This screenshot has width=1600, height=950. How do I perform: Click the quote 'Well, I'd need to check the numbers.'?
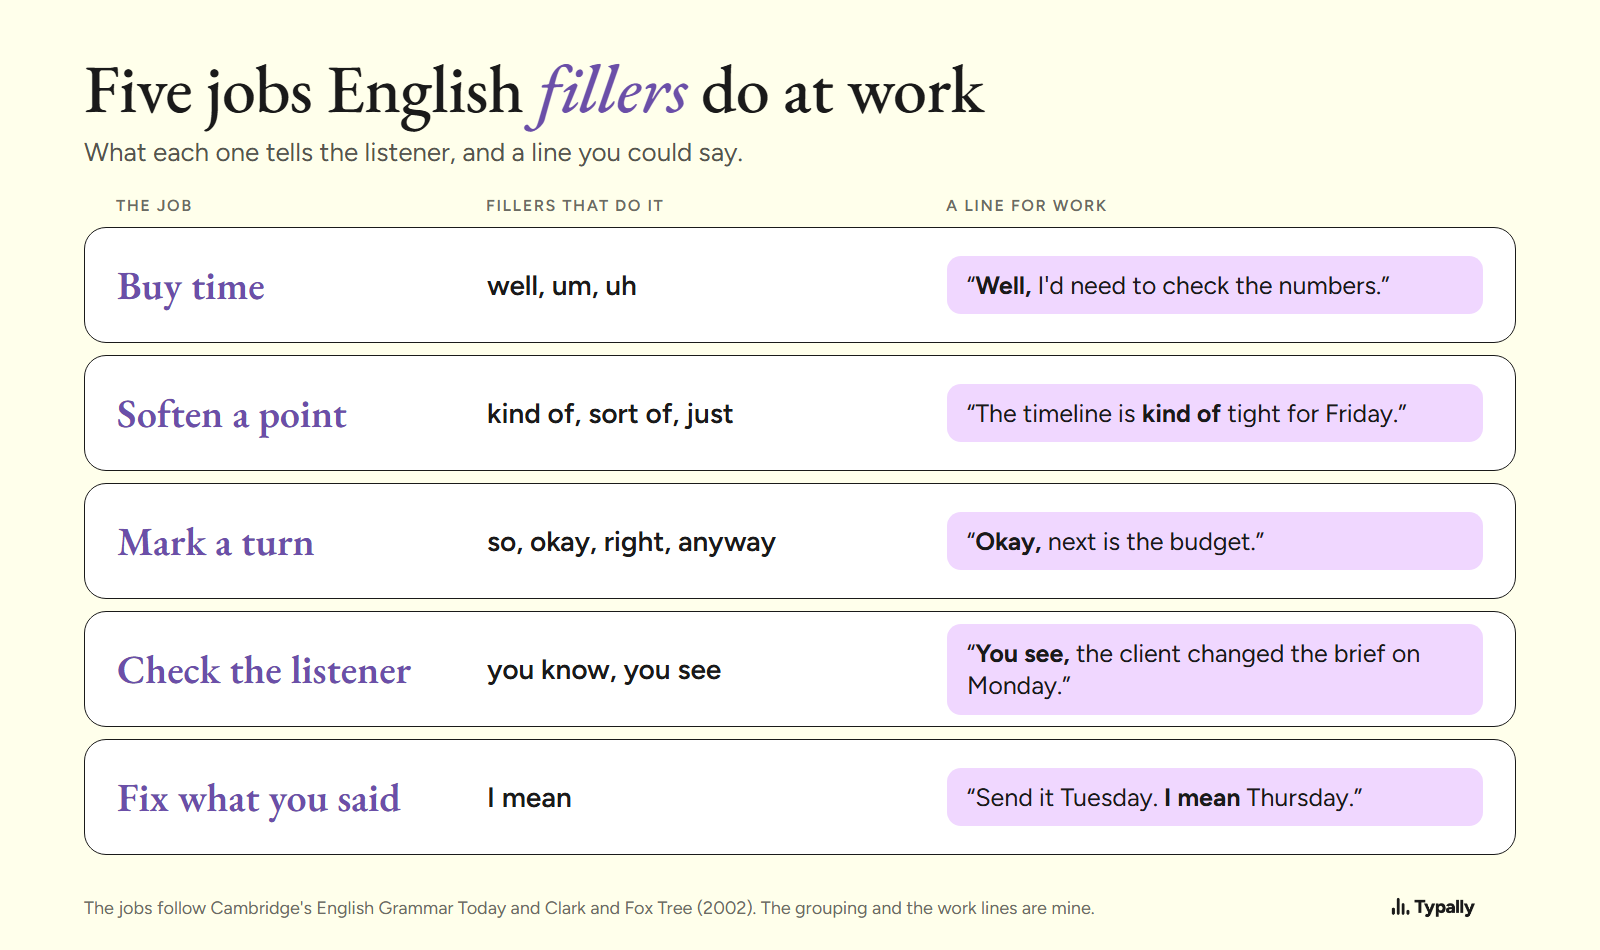click(1215, 285)
